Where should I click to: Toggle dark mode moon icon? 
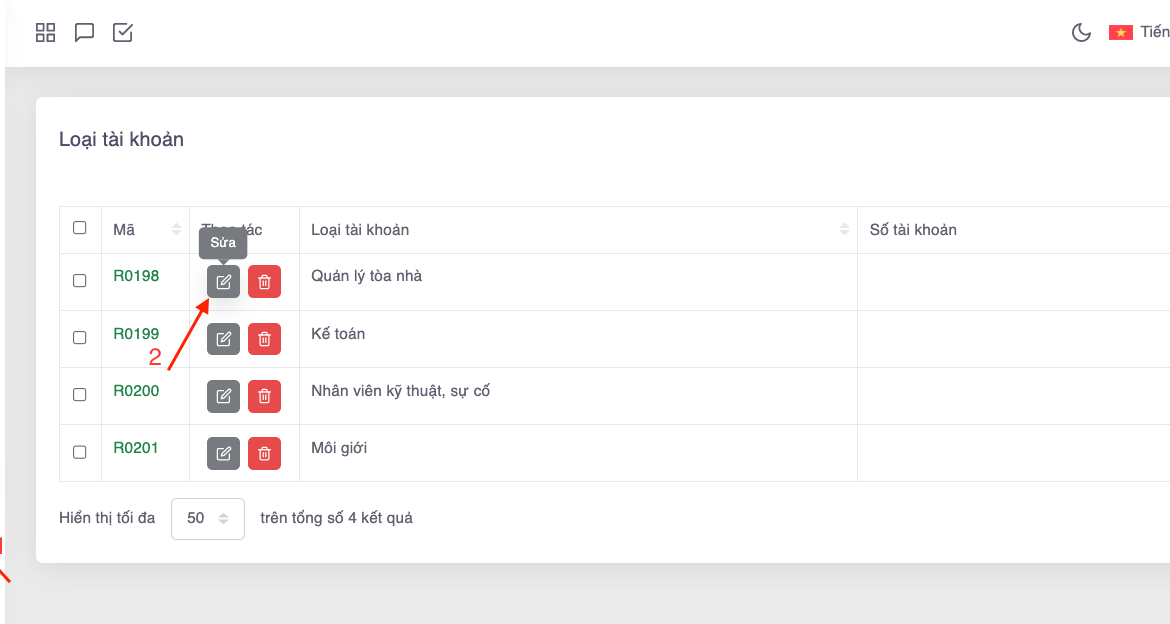(1081, 33)
